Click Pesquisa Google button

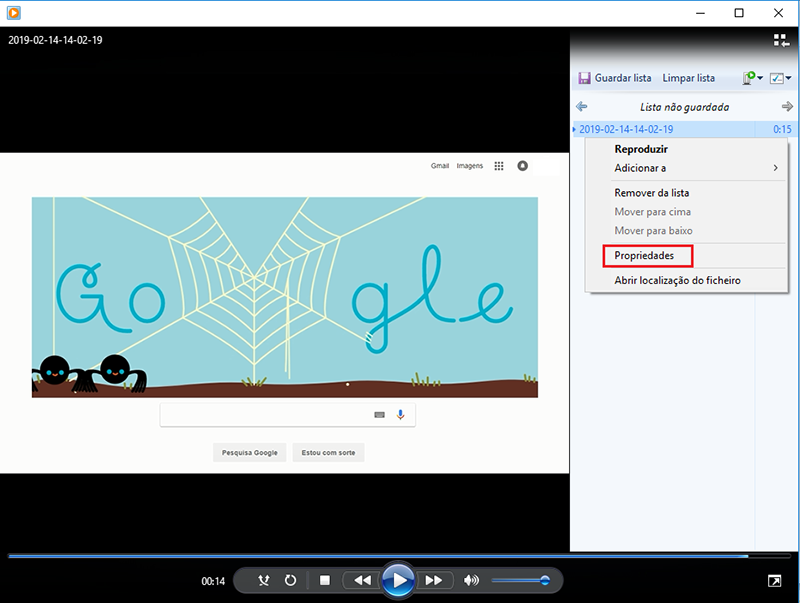(x=249, y=453)
